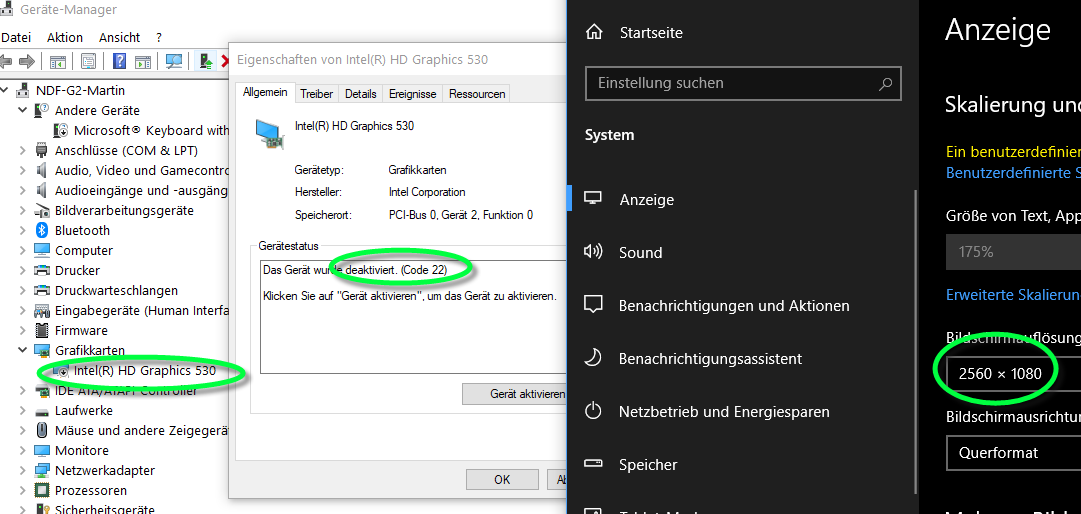Click the Sound speaker icon in Settings

(x=593, y=251)
